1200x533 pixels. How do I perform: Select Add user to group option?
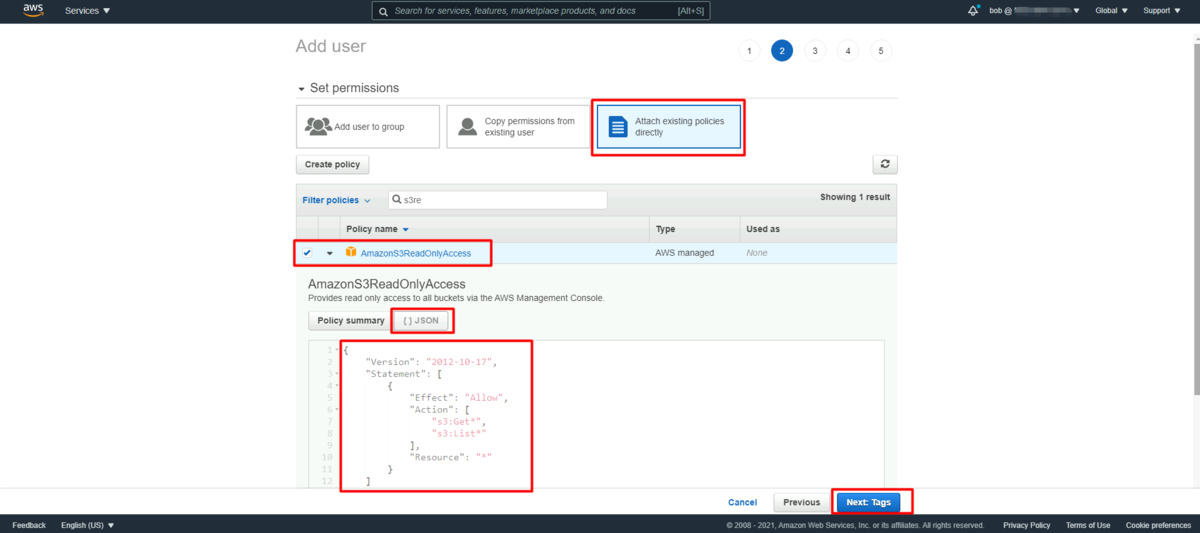(x=367, y=127)
